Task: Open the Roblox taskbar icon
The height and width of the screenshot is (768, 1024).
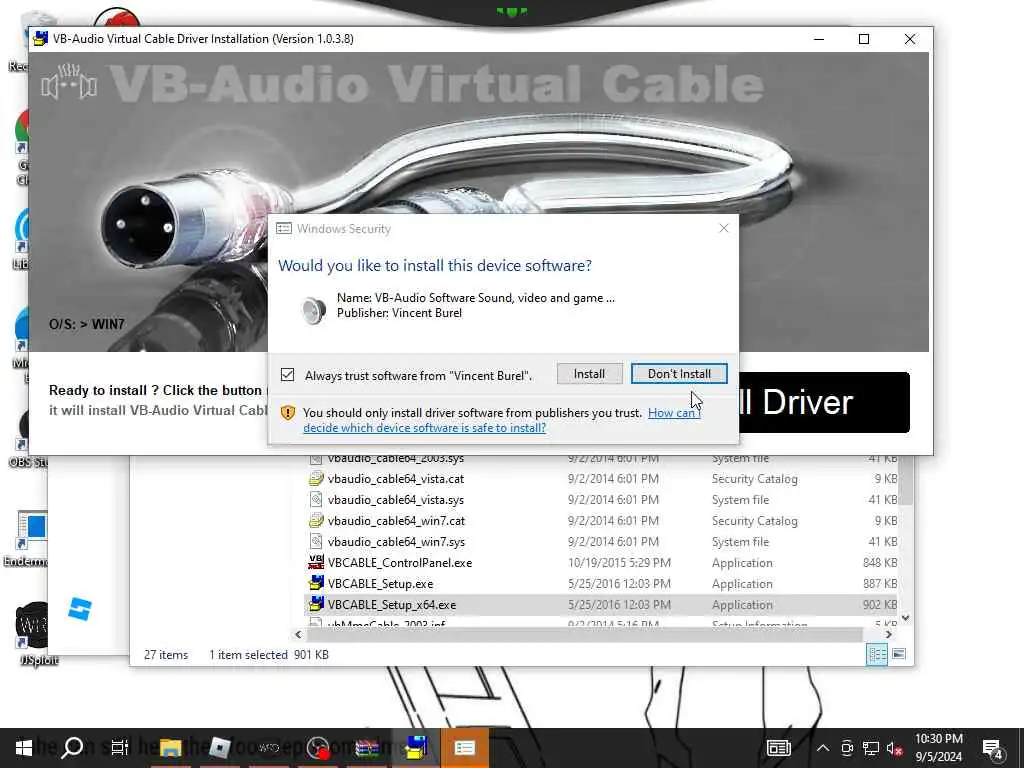Action: click(x=219, y=747)
